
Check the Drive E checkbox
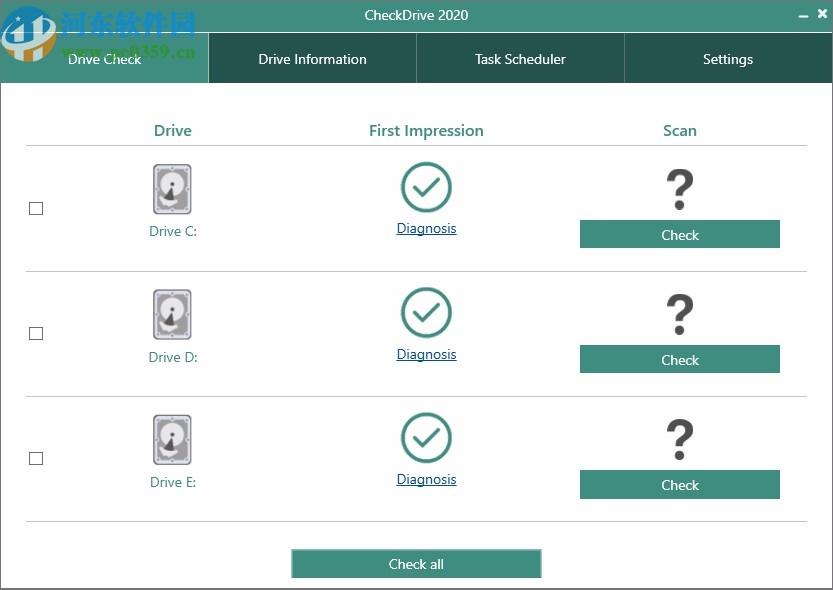tap(36, 458)
